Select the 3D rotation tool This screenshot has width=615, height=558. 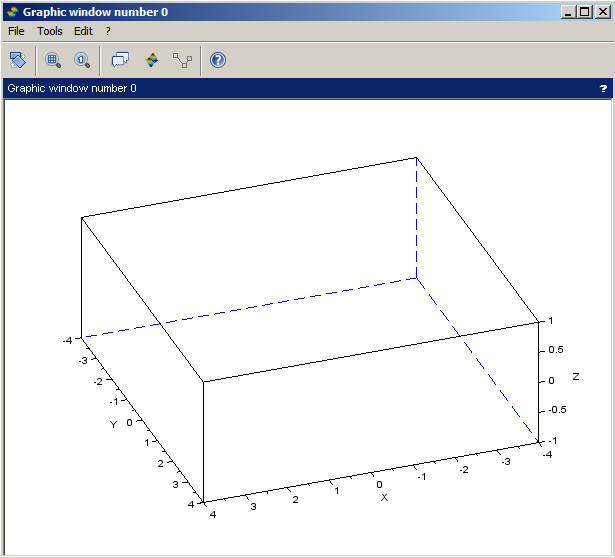click(x=17, y=60)
